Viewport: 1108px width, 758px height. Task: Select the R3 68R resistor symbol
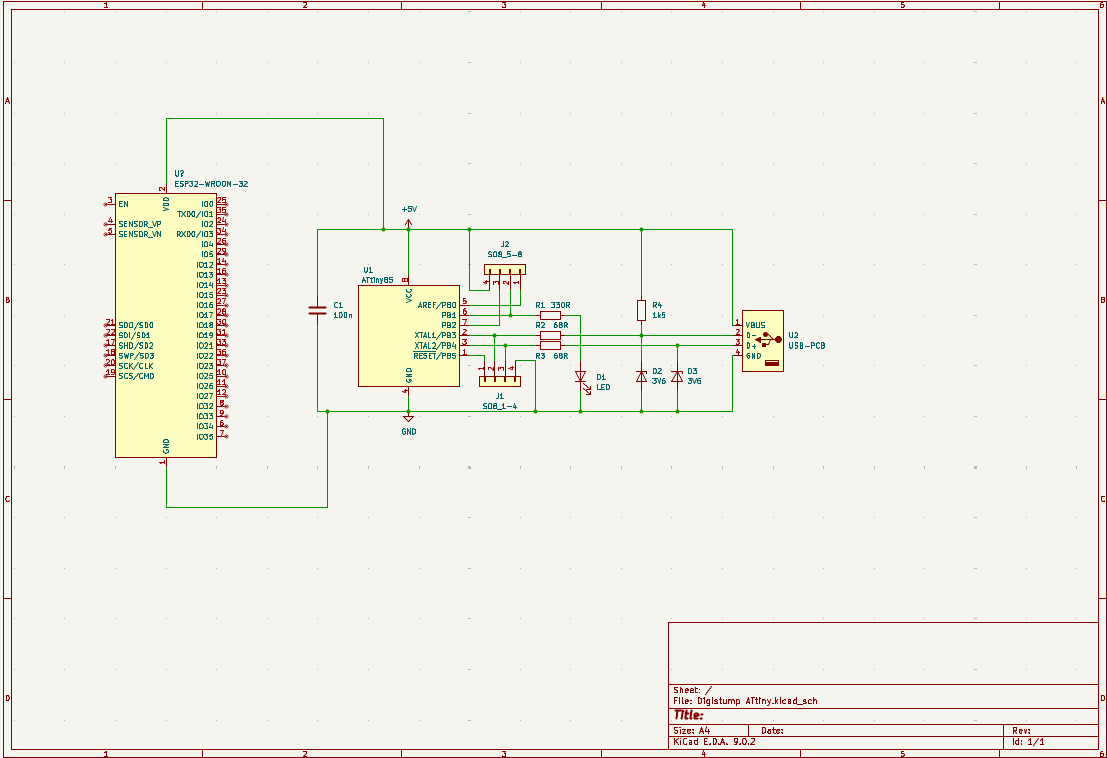pos(550,345)
